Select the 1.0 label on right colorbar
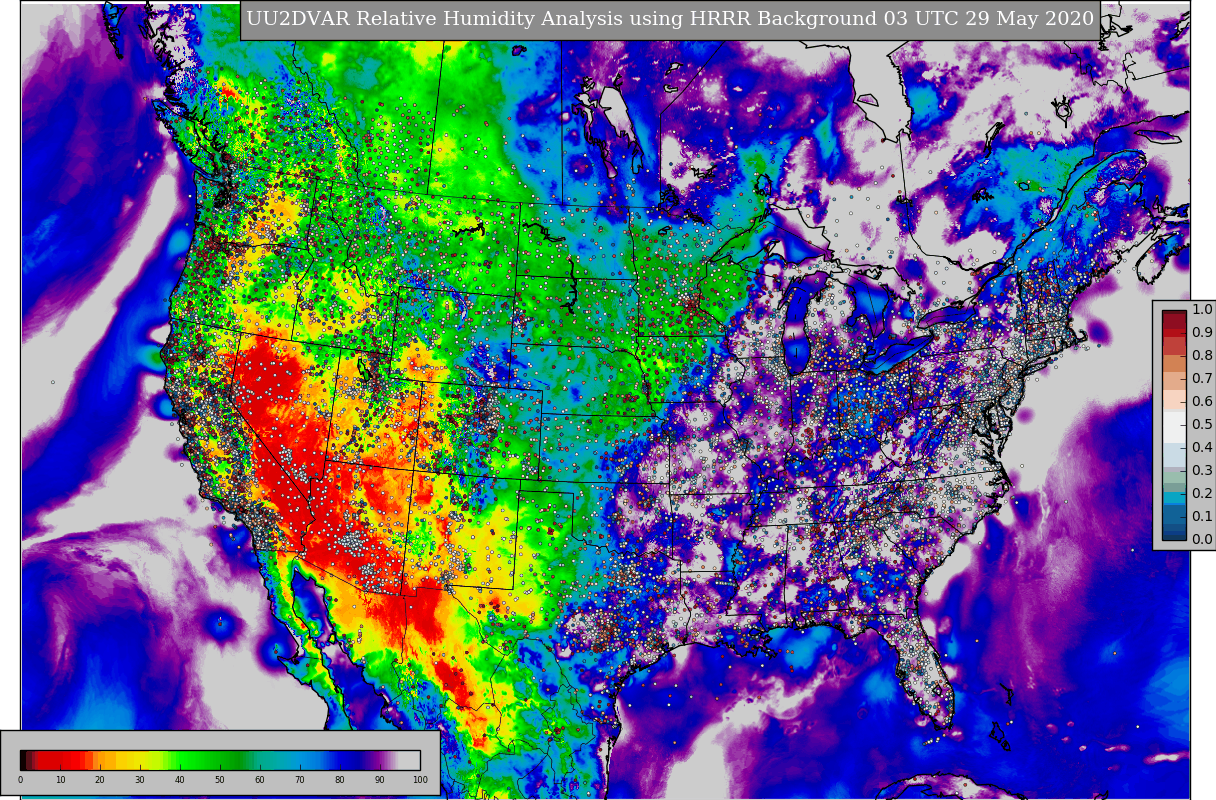Image resolution: width=1216 pixels, height=800 pixels. (x=1202, y=310)
